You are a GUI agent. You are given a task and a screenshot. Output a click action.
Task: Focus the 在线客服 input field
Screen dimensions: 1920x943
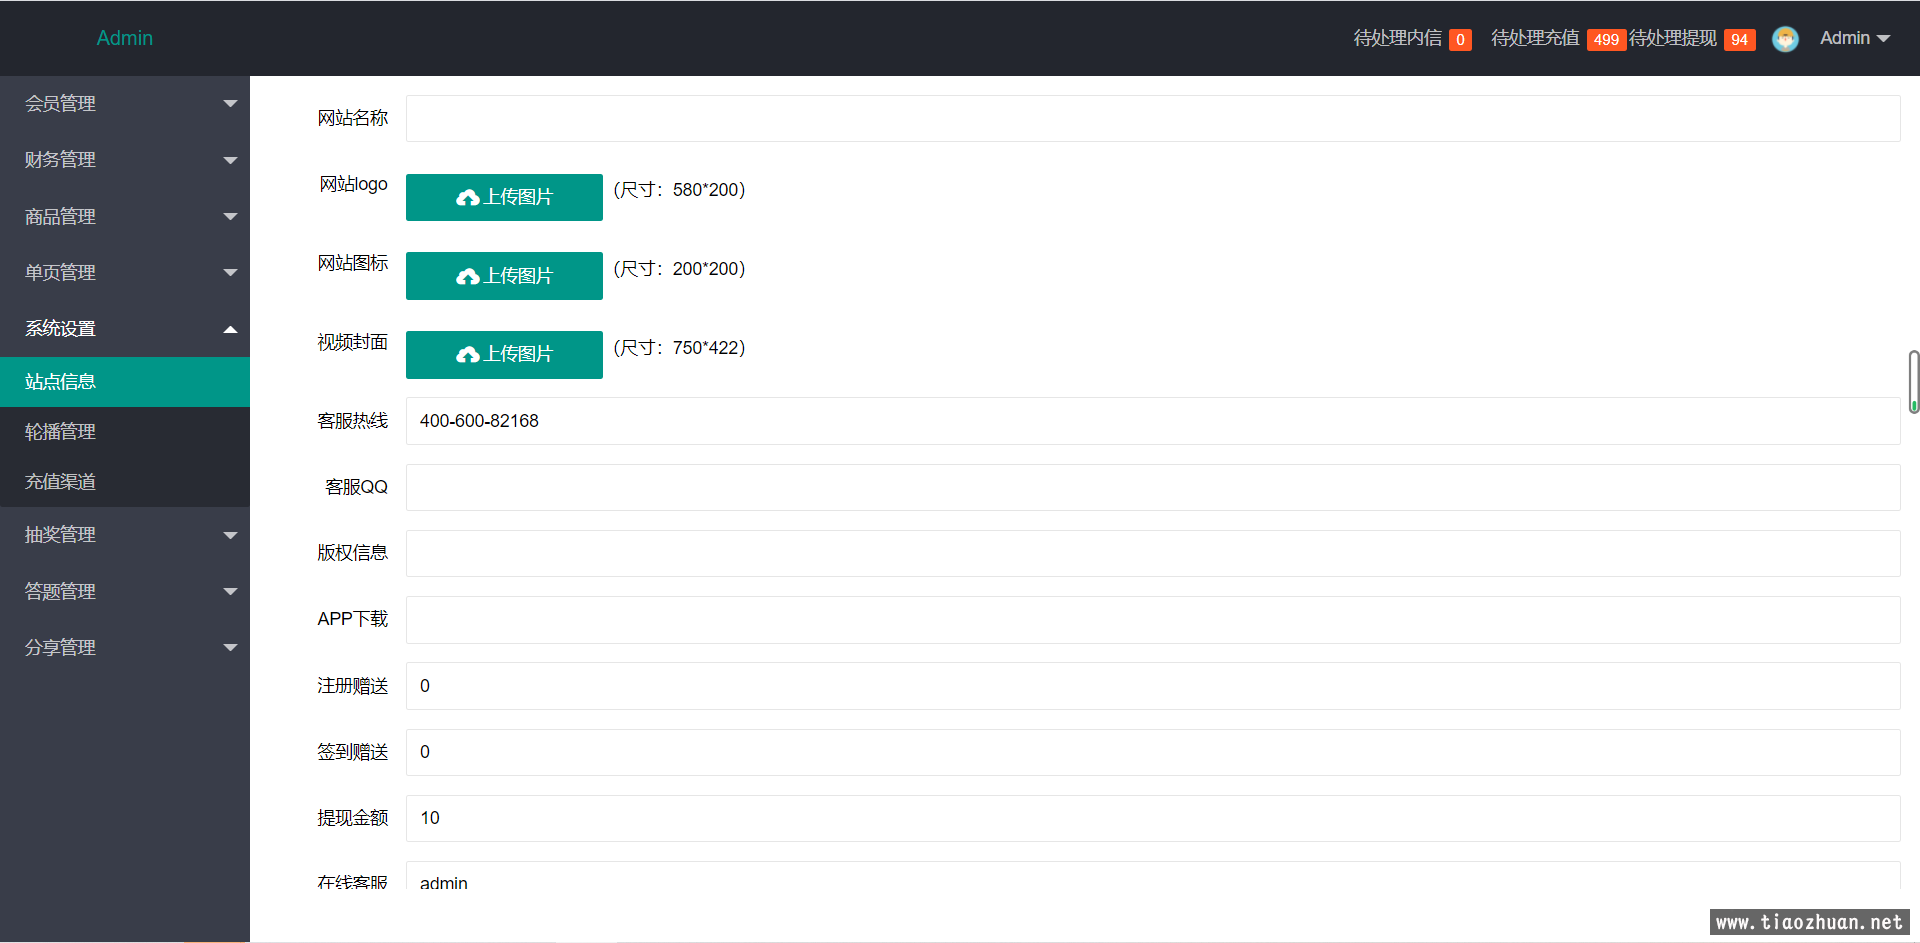tap(1153, 877)
